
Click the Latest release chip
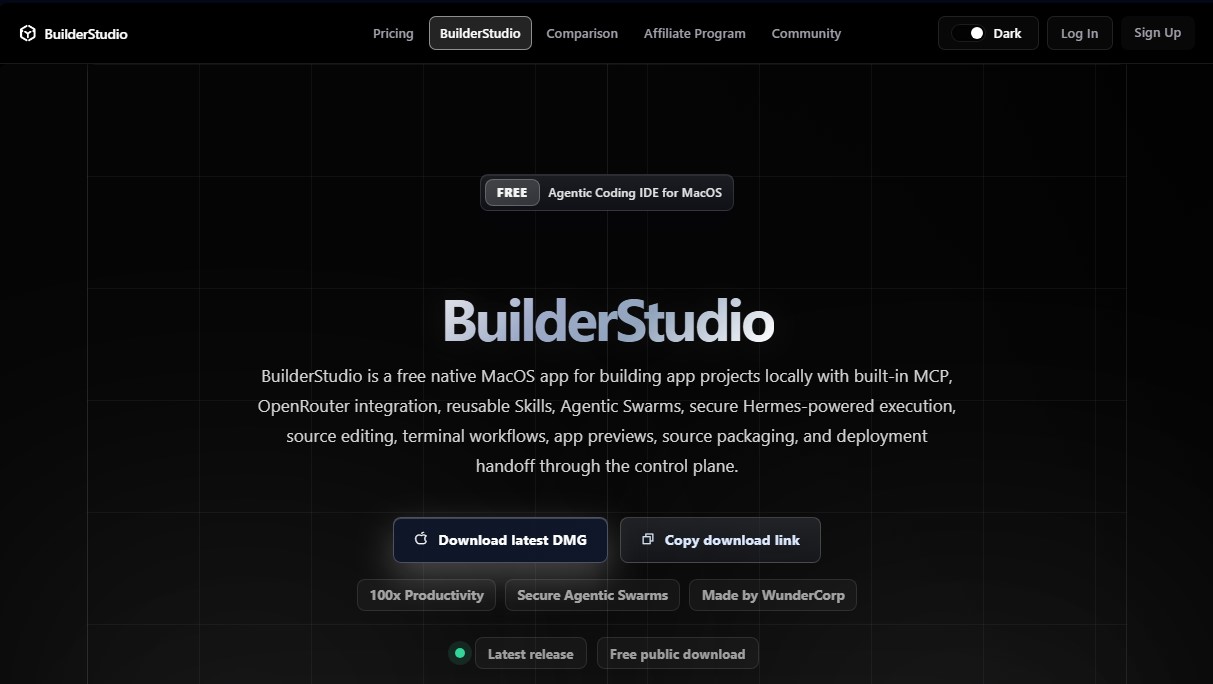click(x=530, y=654)
